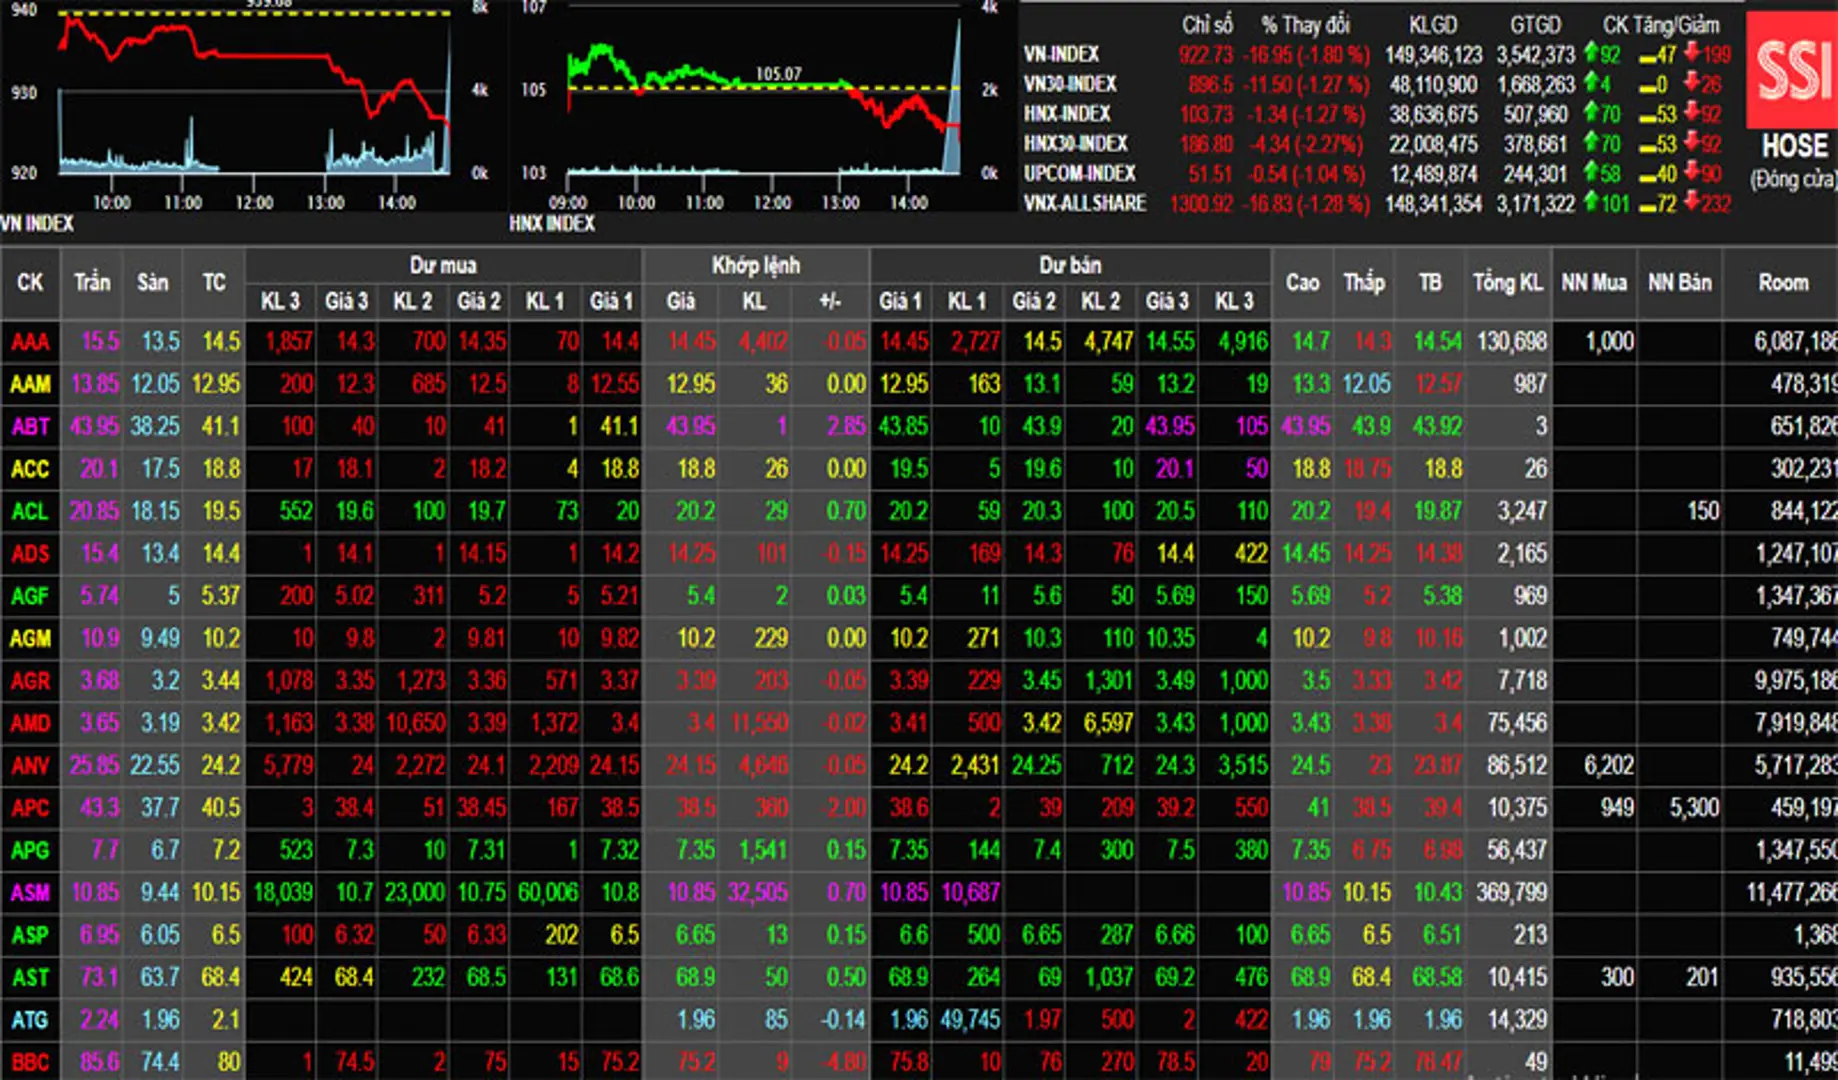
Task: Open stock ticker ATG
Action: 30,1020
